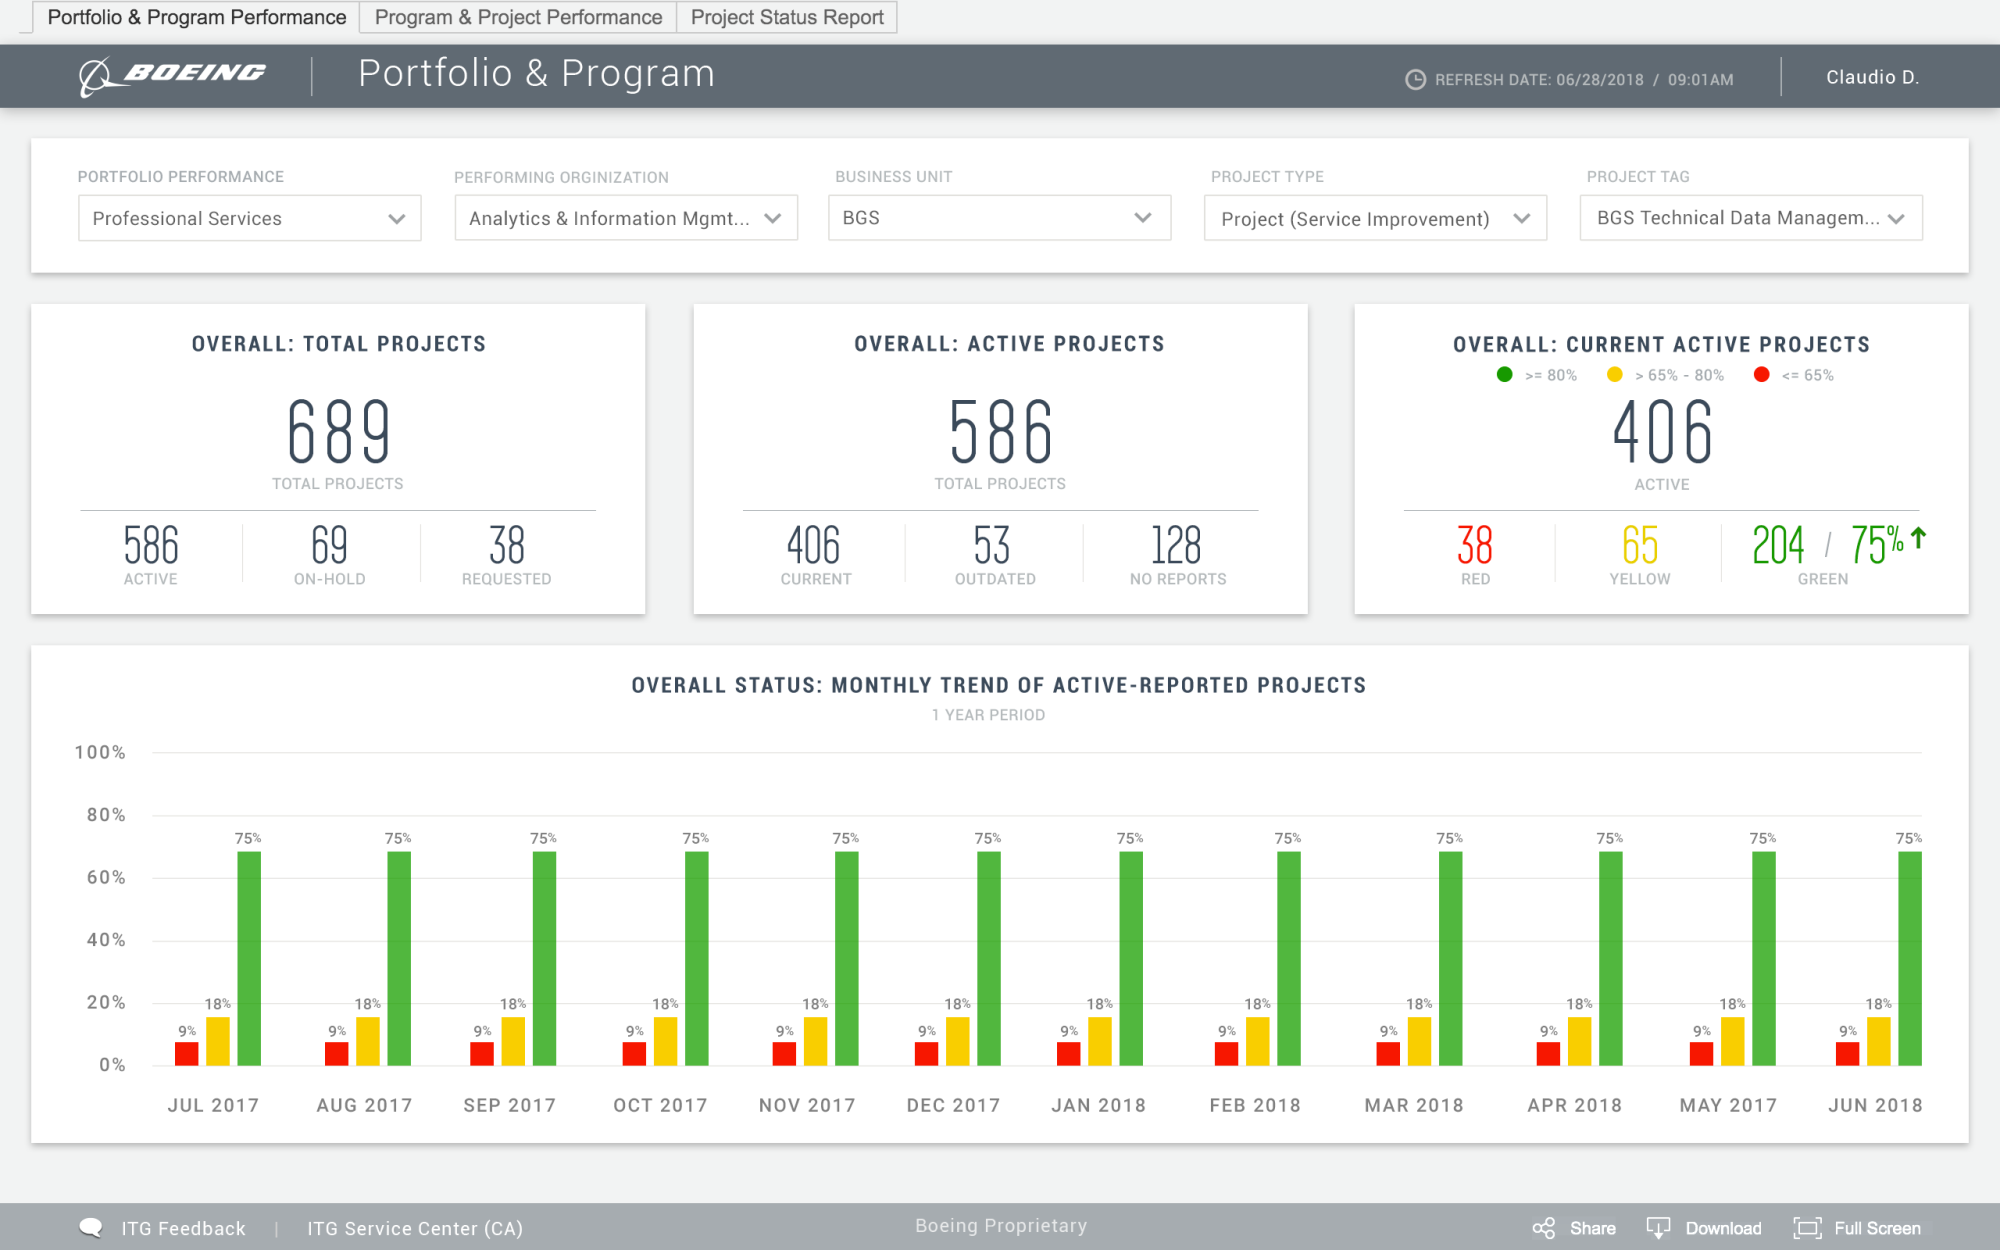This screenshot has width=2000, height=1250.
Task: Switch to Program & Project Performance tab
Action: pyautogui.click(x=518, y=17)
